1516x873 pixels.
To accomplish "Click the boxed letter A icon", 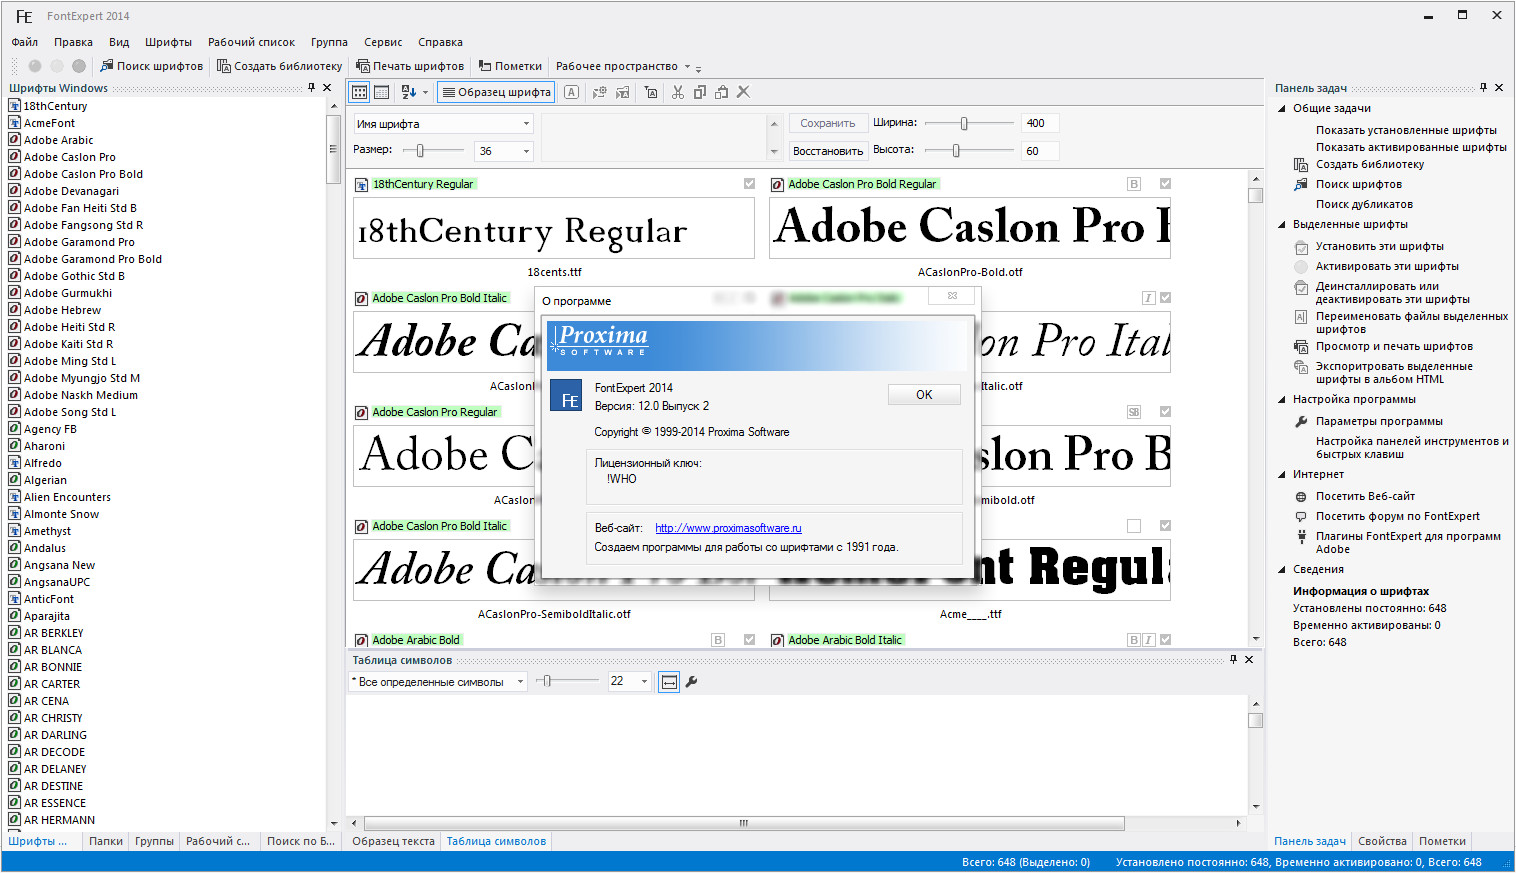I will [x=571, y=92].
